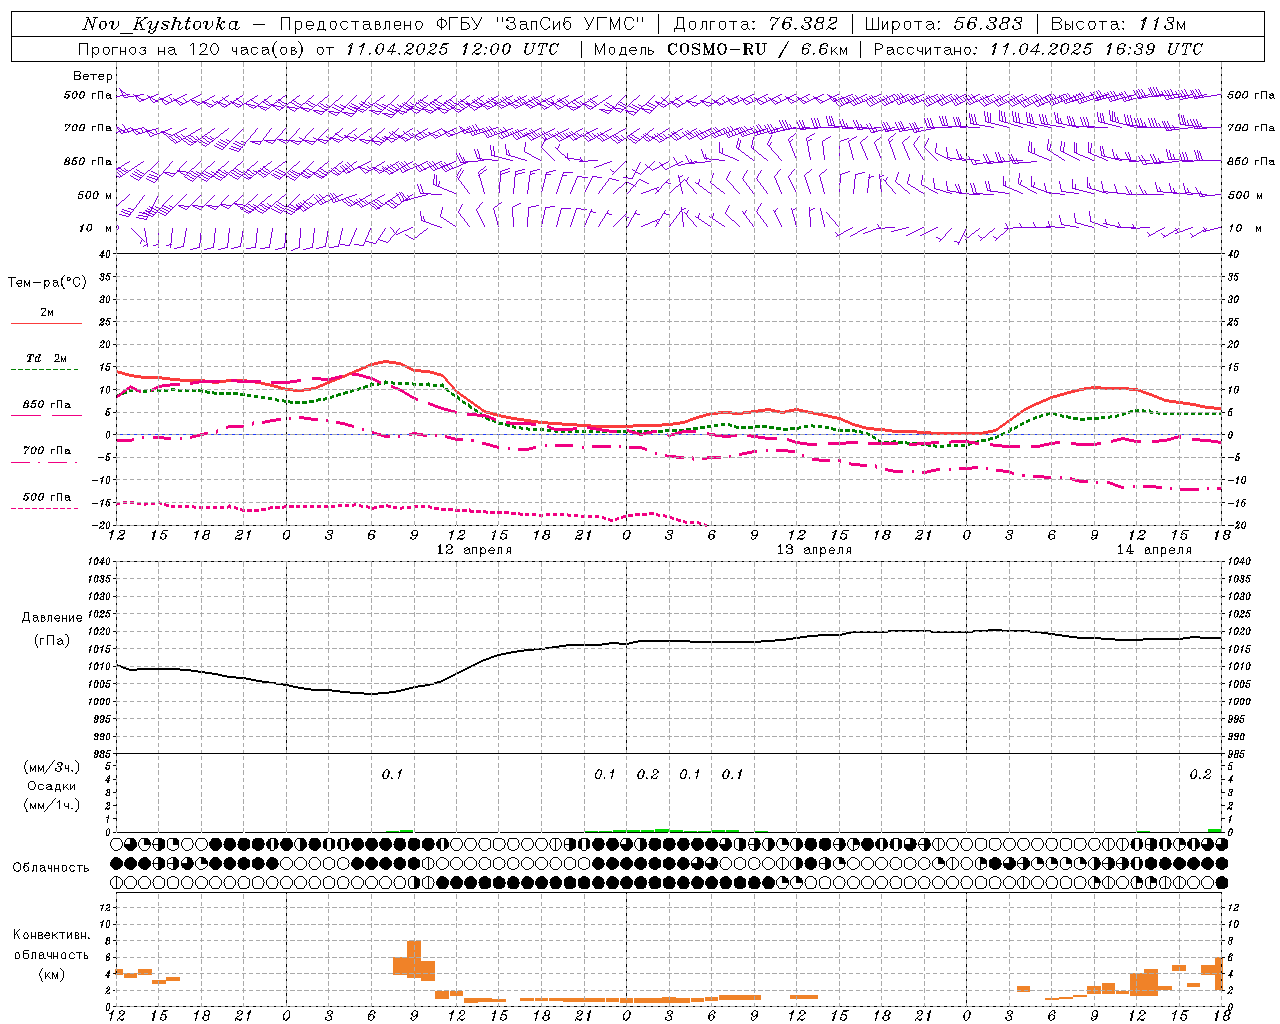Click the Тем-ра(°C) temperature axis title
Screen dimensions: 1280x1024
tap(47, 283)
